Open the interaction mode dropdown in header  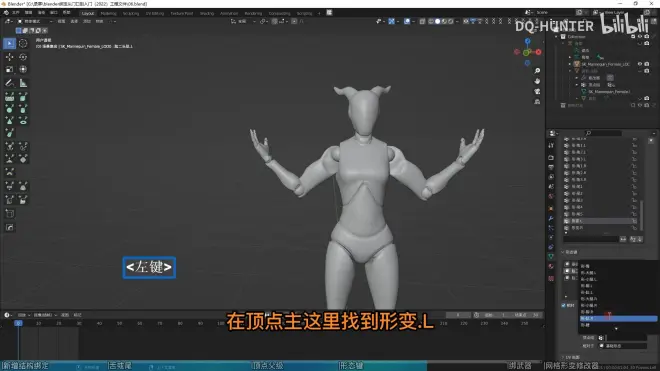click(35, 21)
